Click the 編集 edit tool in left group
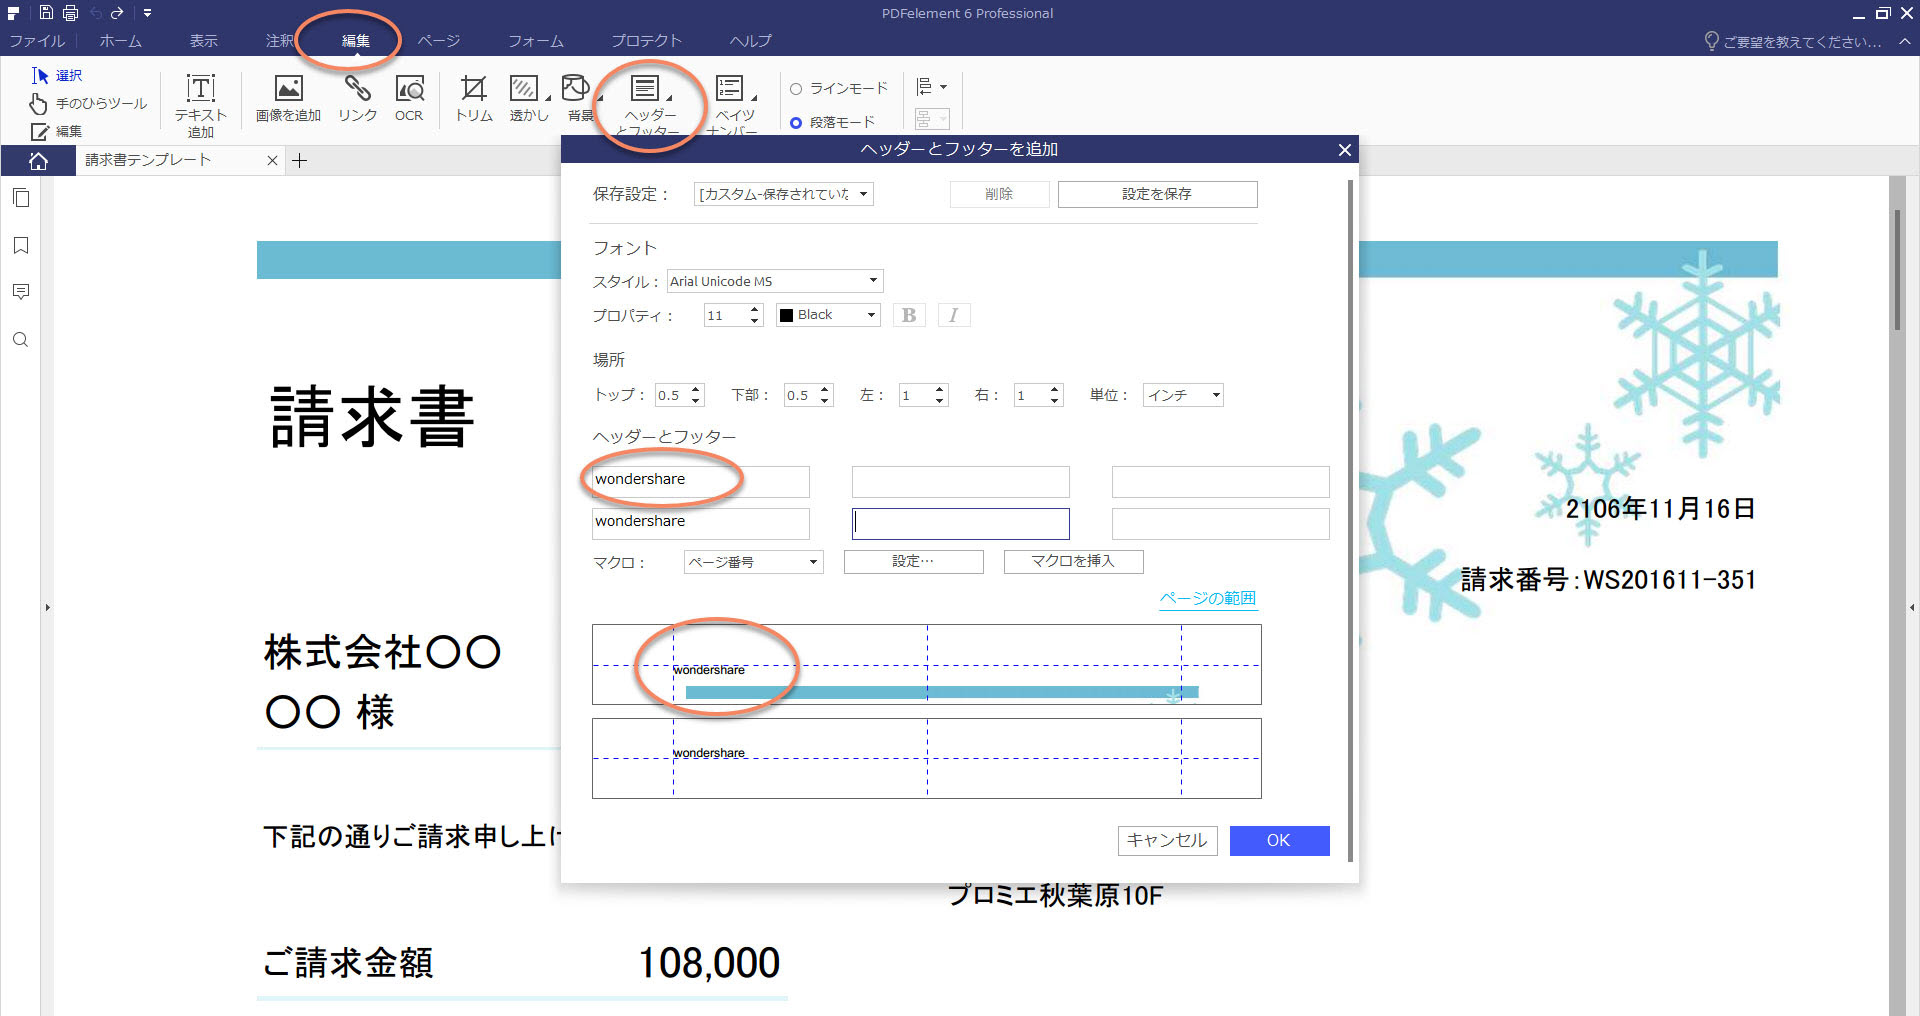Screen dimensions: 1920x1016 coord(57,131)
